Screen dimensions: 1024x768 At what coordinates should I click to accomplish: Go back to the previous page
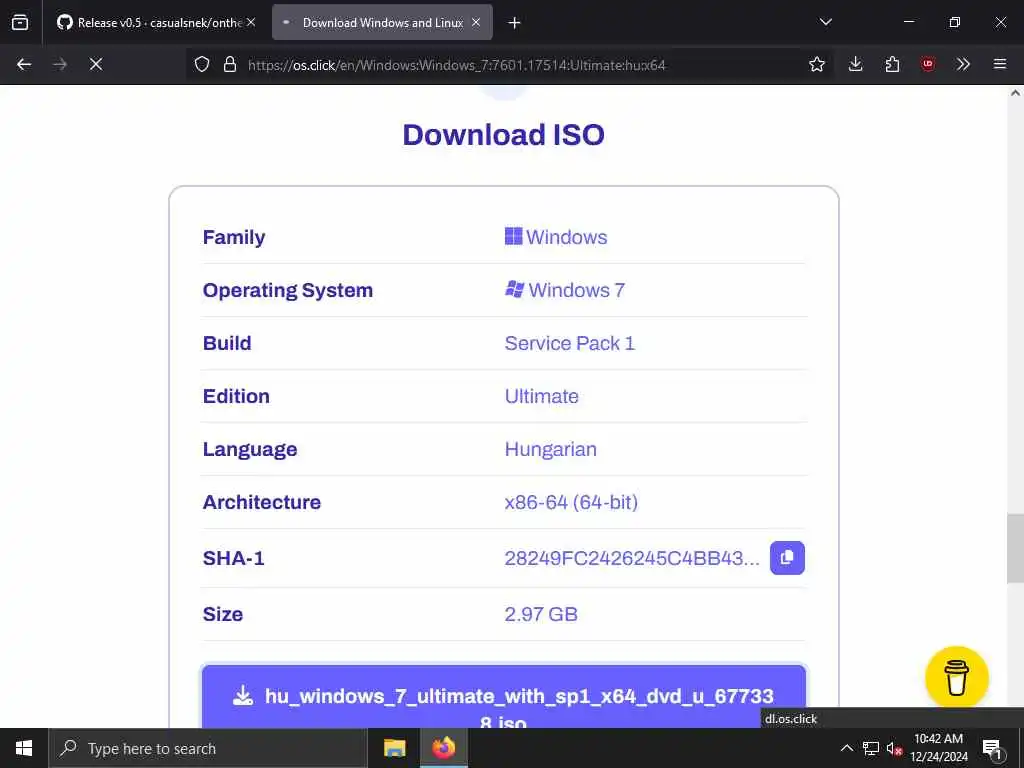(24, 64)
